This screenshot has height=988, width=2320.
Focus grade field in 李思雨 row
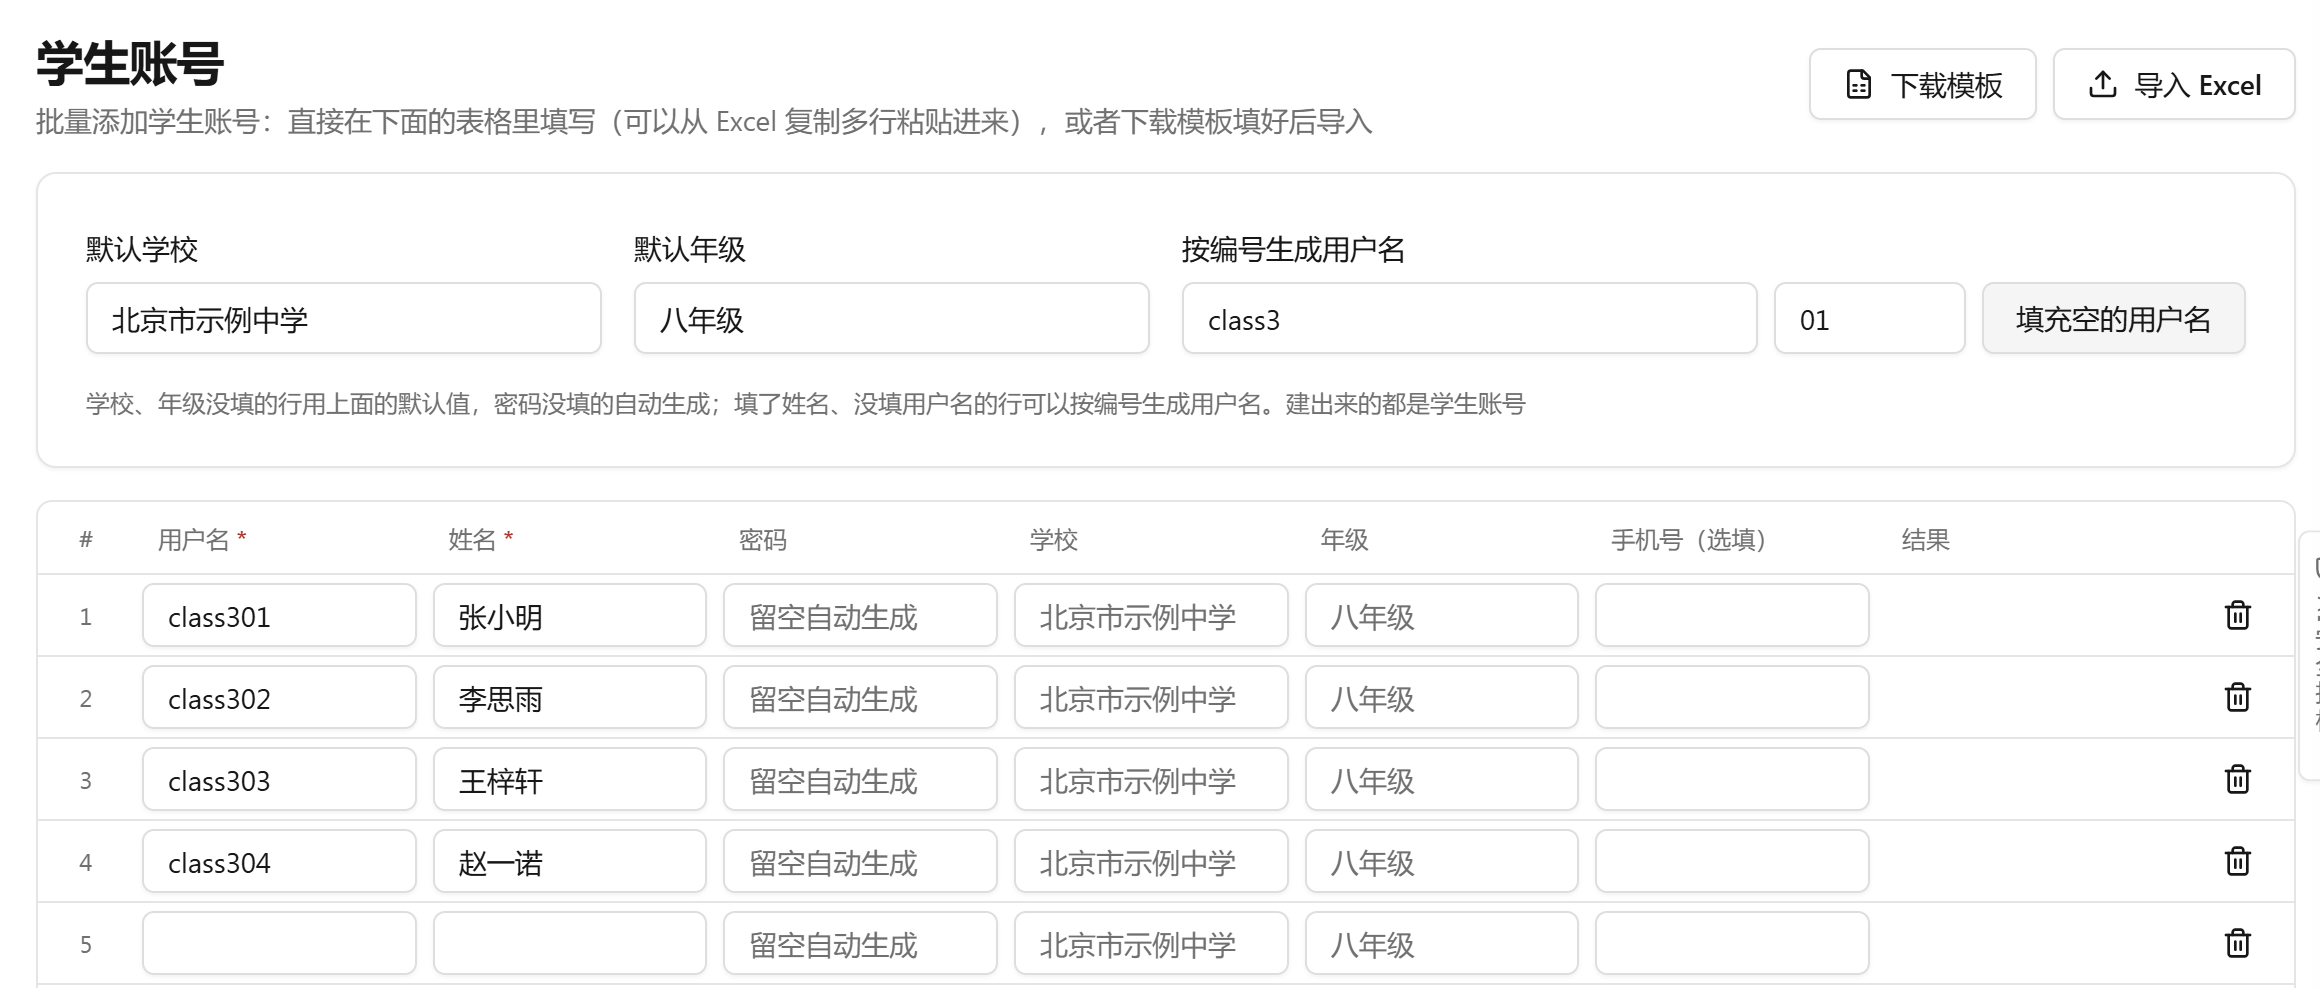(x=1441, y=697)
